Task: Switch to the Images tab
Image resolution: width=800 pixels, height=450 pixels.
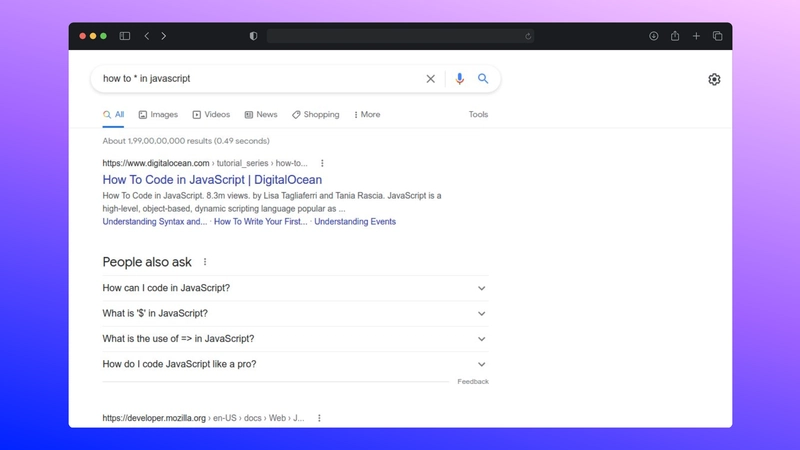Action: (158, 115)
